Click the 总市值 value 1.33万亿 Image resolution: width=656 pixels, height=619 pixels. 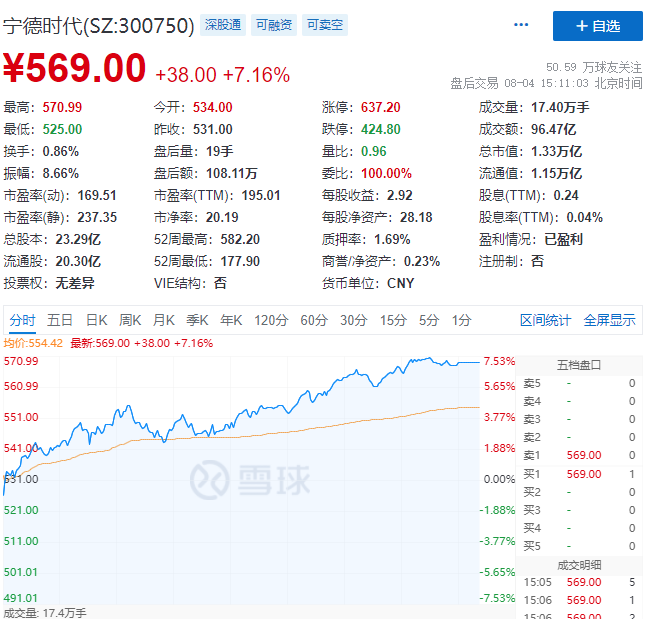(556, 151)
